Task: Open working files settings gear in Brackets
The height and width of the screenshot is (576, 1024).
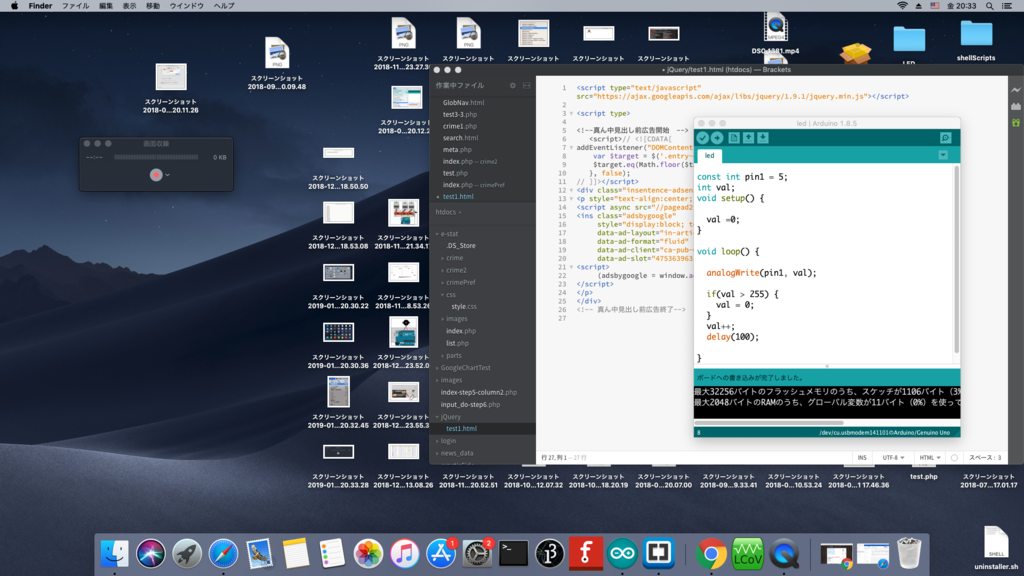Action: [x=513, y=86]
